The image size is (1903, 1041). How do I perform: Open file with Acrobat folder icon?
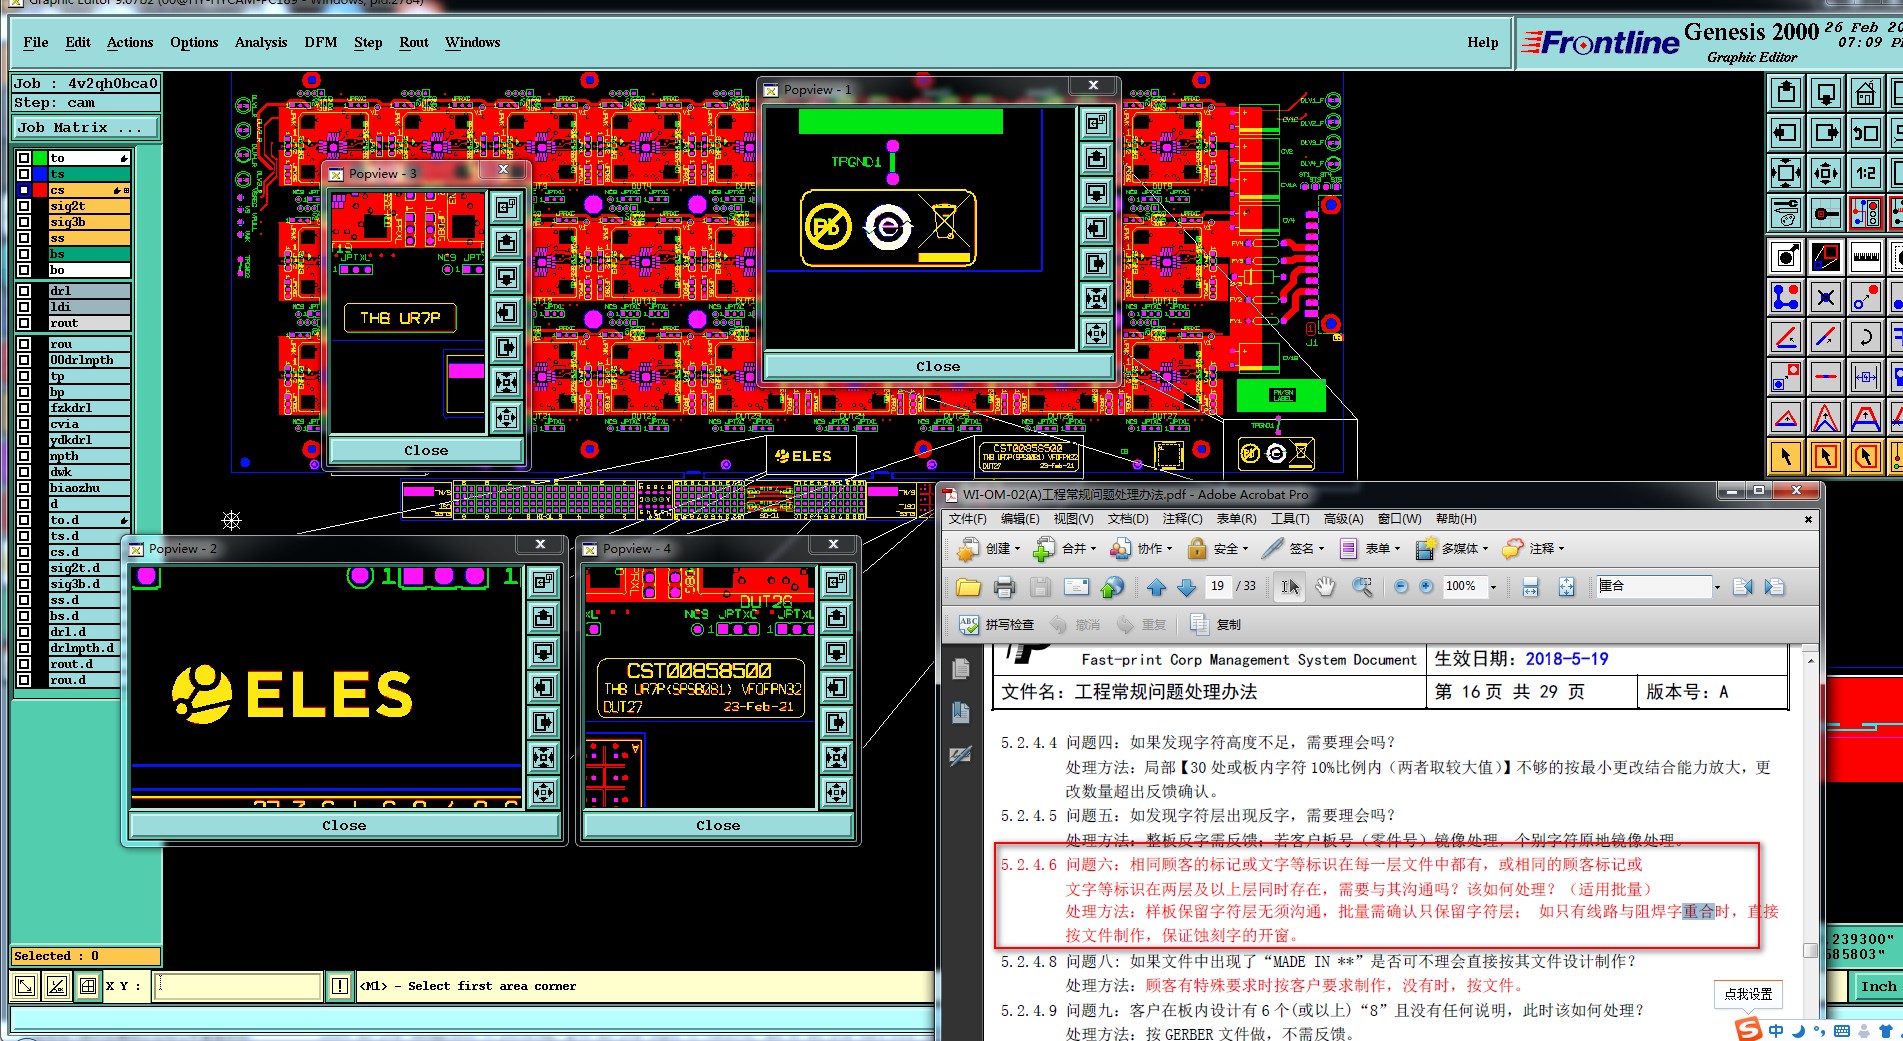pyautogui.click(x=968, y=587)
